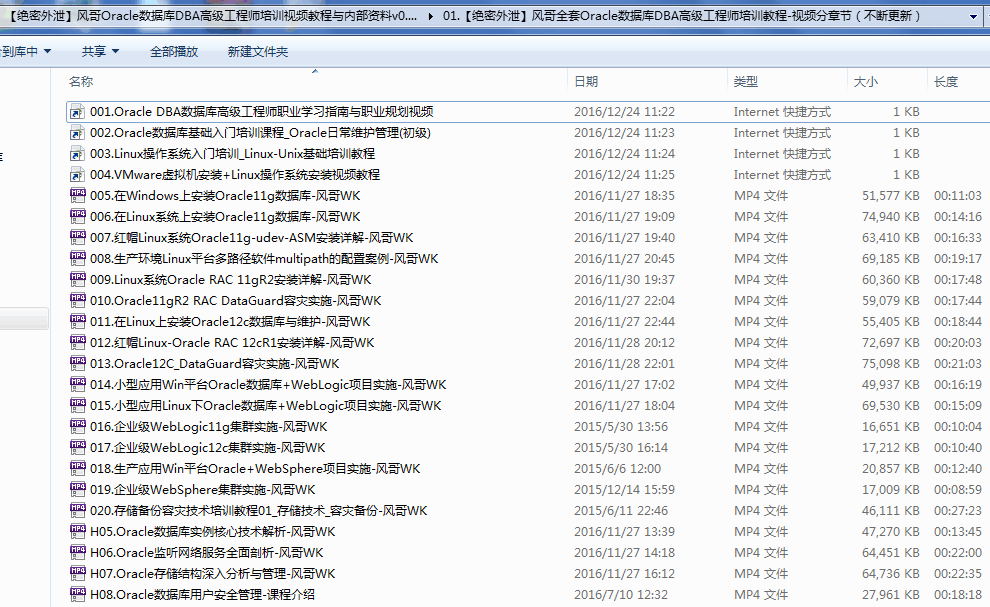Viewport: 990px width, 607px height.
Task: Select file name 013.Oracle12C_DataGuard容灾实施-风哥WK
Action: click(x=215, y=364)
